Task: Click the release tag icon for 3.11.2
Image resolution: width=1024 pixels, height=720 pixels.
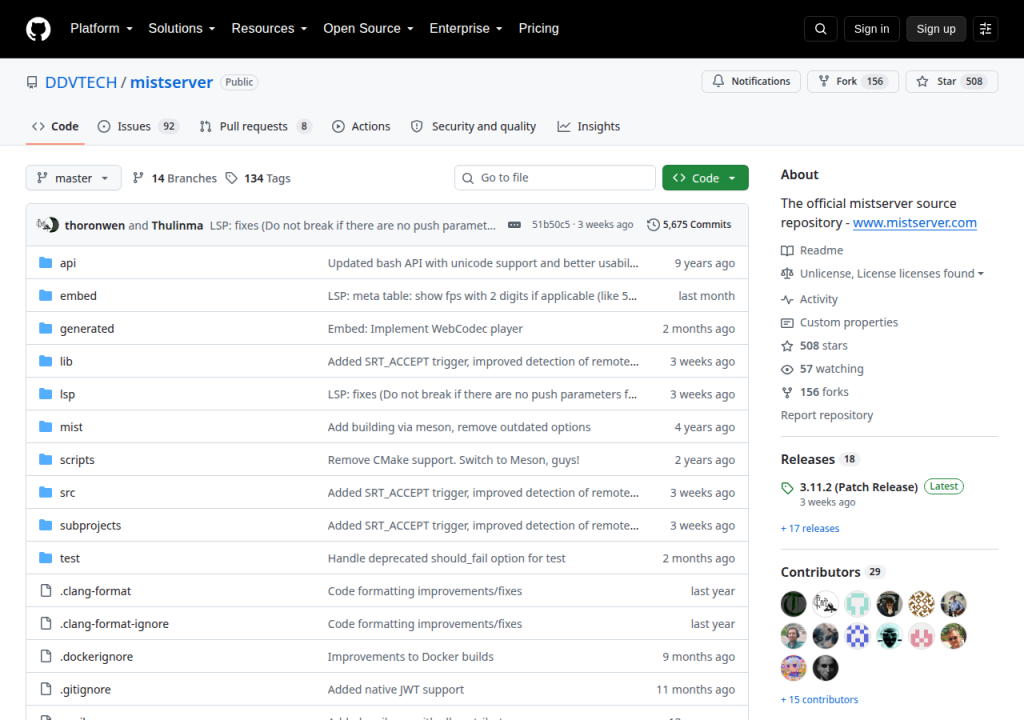Action: point(787,487)
